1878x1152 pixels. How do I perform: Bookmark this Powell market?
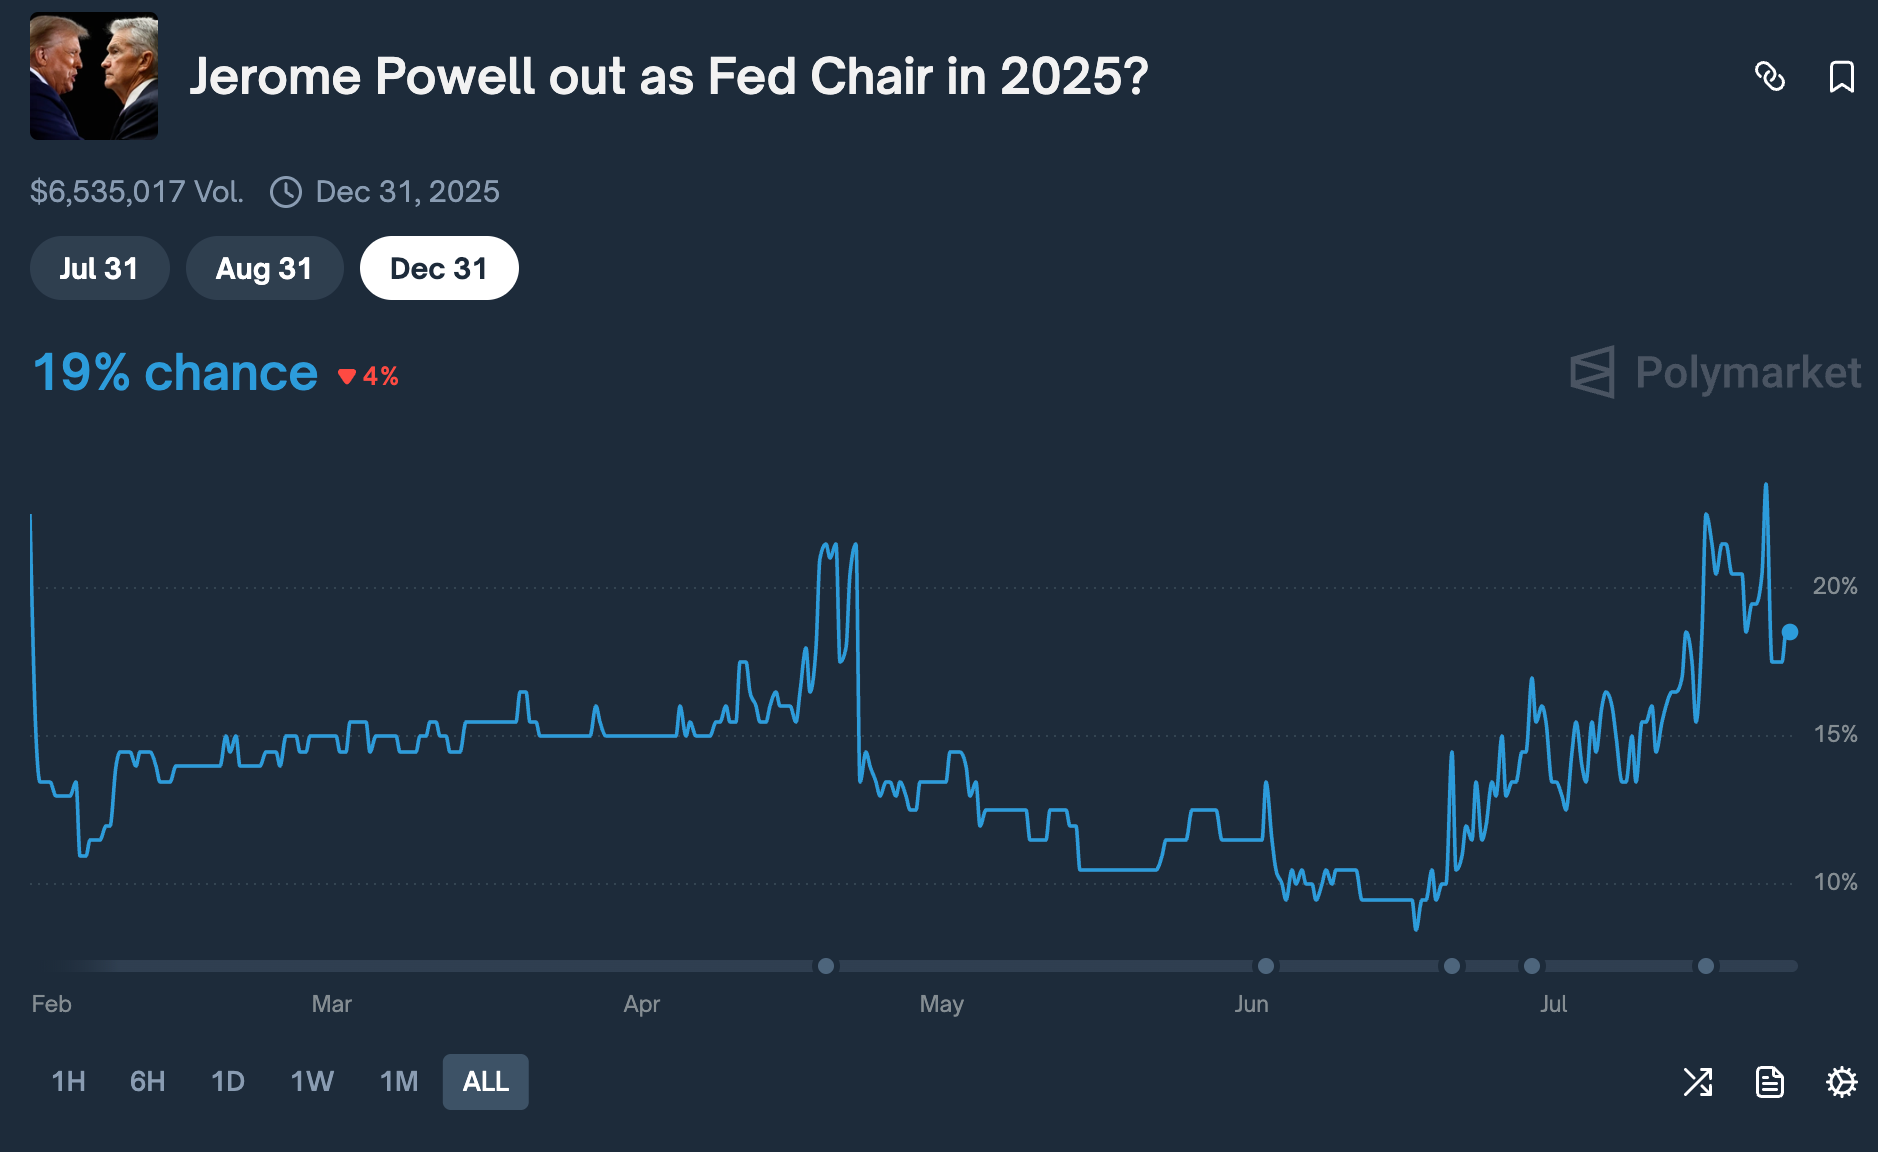coord(1841,76)
